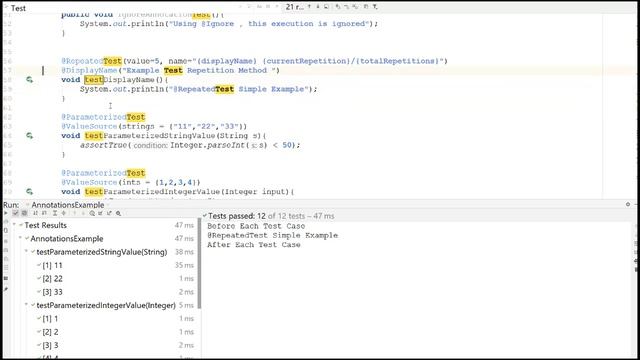Click console line Before Each Test Case
Viewport: 640px width, 360px height.
(256, 226)
